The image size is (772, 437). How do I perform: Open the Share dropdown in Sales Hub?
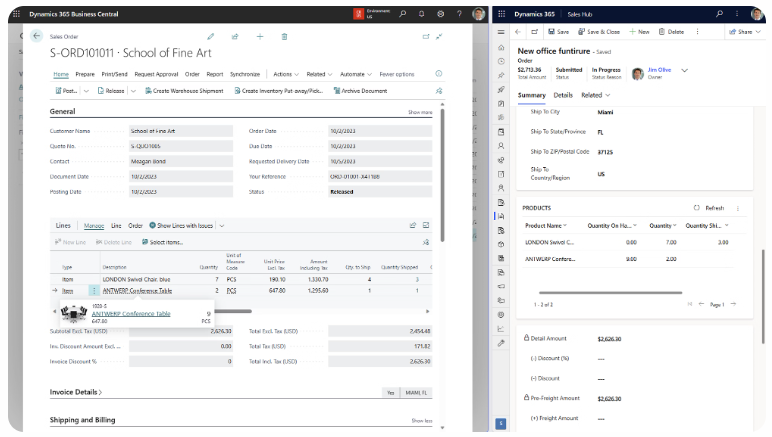758,32
